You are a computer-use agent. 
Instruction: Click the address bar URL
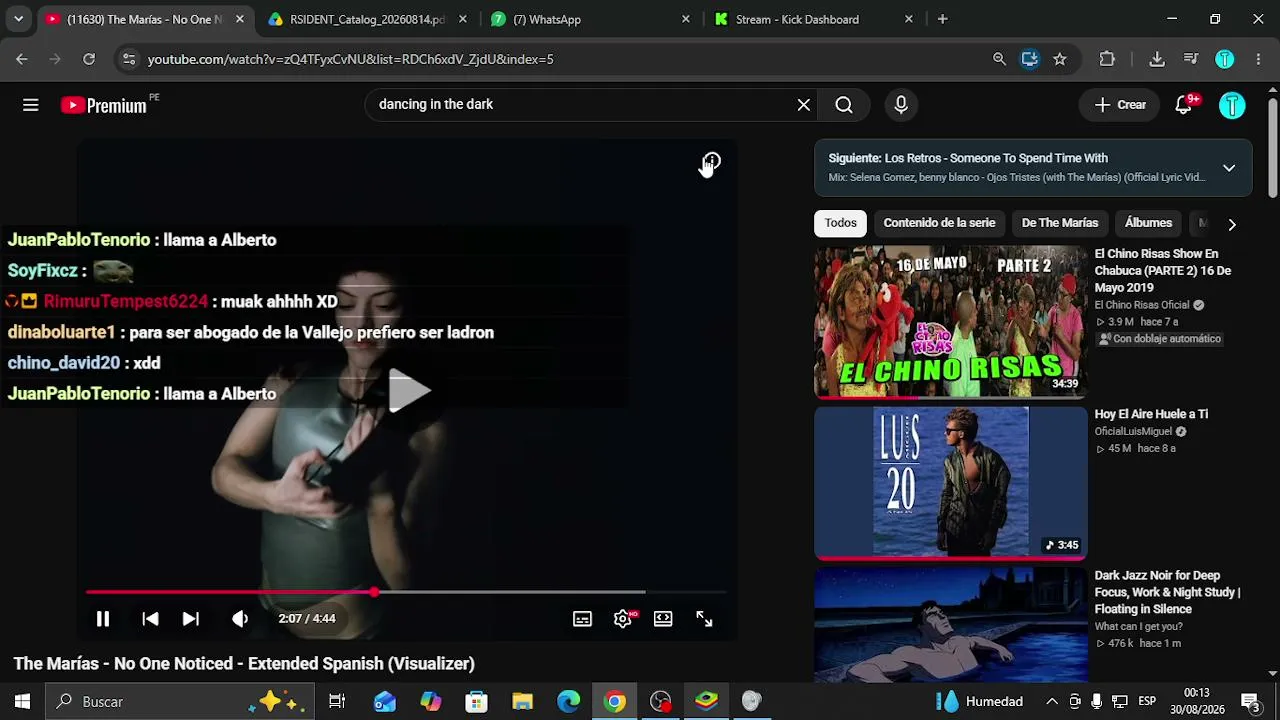point(350,59)
